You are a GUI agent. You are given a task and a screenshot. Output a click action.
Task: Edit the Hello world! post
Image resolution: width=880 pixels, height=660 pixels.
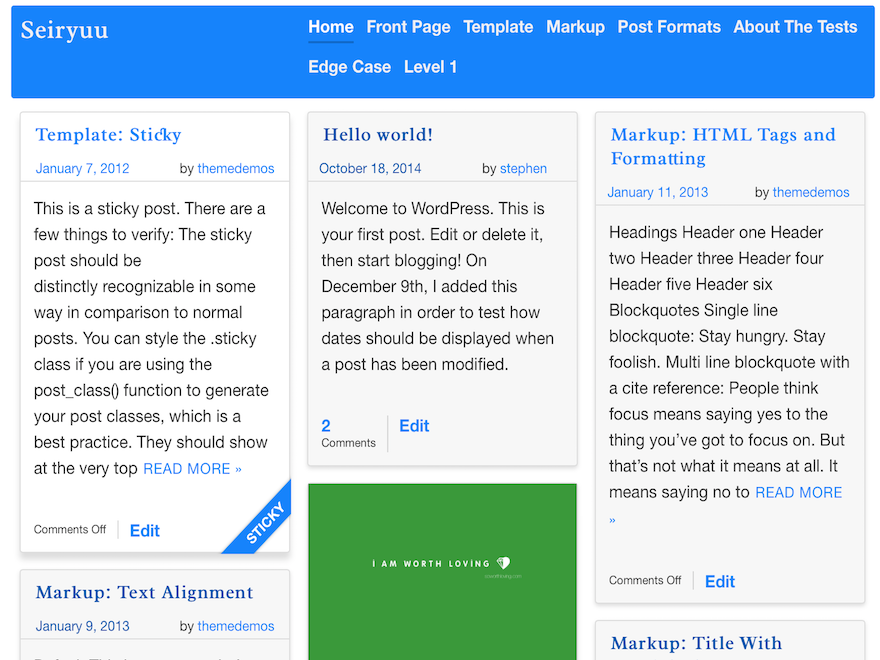coord(414,426)
